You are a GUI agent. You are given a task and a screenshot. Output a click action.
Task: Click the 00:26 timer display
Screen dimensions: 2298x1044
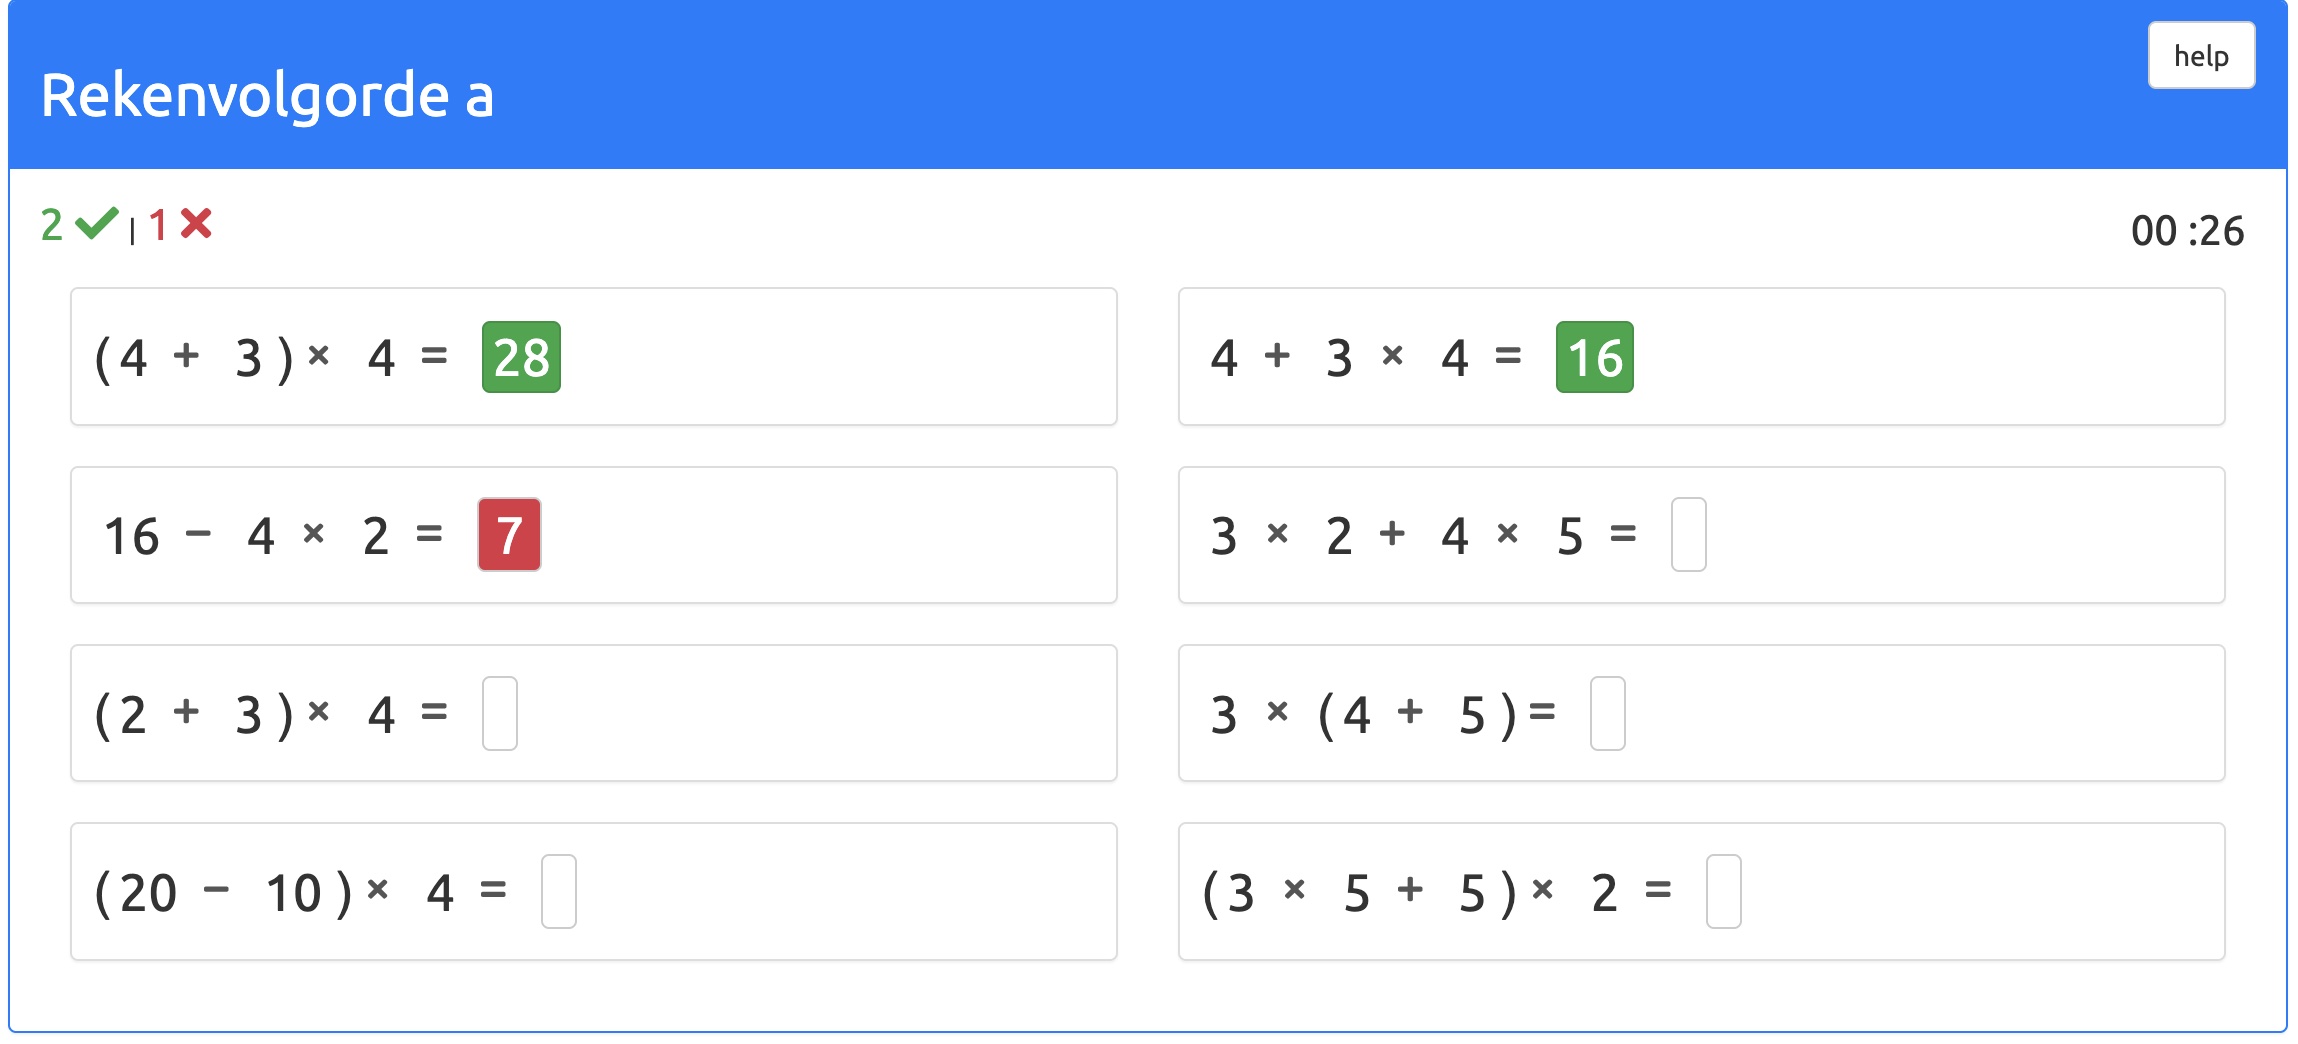pos(2187,231)
